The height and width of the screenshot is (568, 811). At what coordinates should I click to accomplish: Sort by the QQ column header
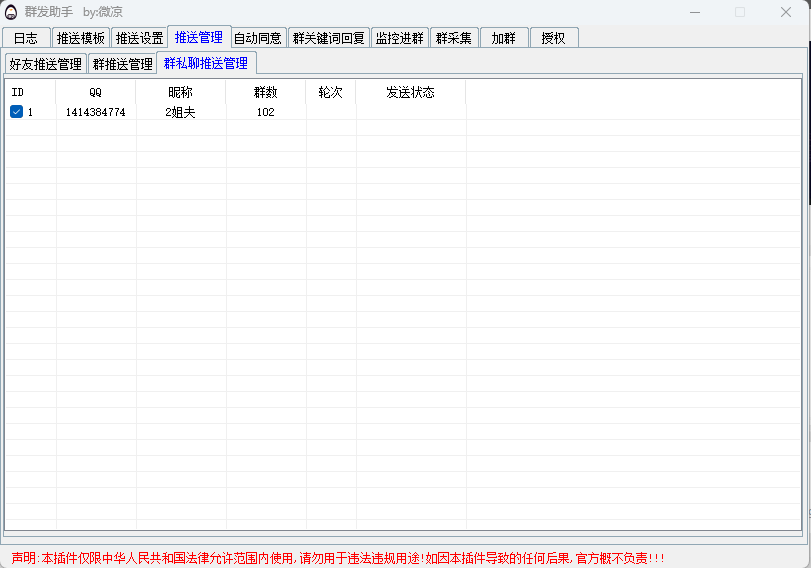pyautogui.click(x=95, y=92)
